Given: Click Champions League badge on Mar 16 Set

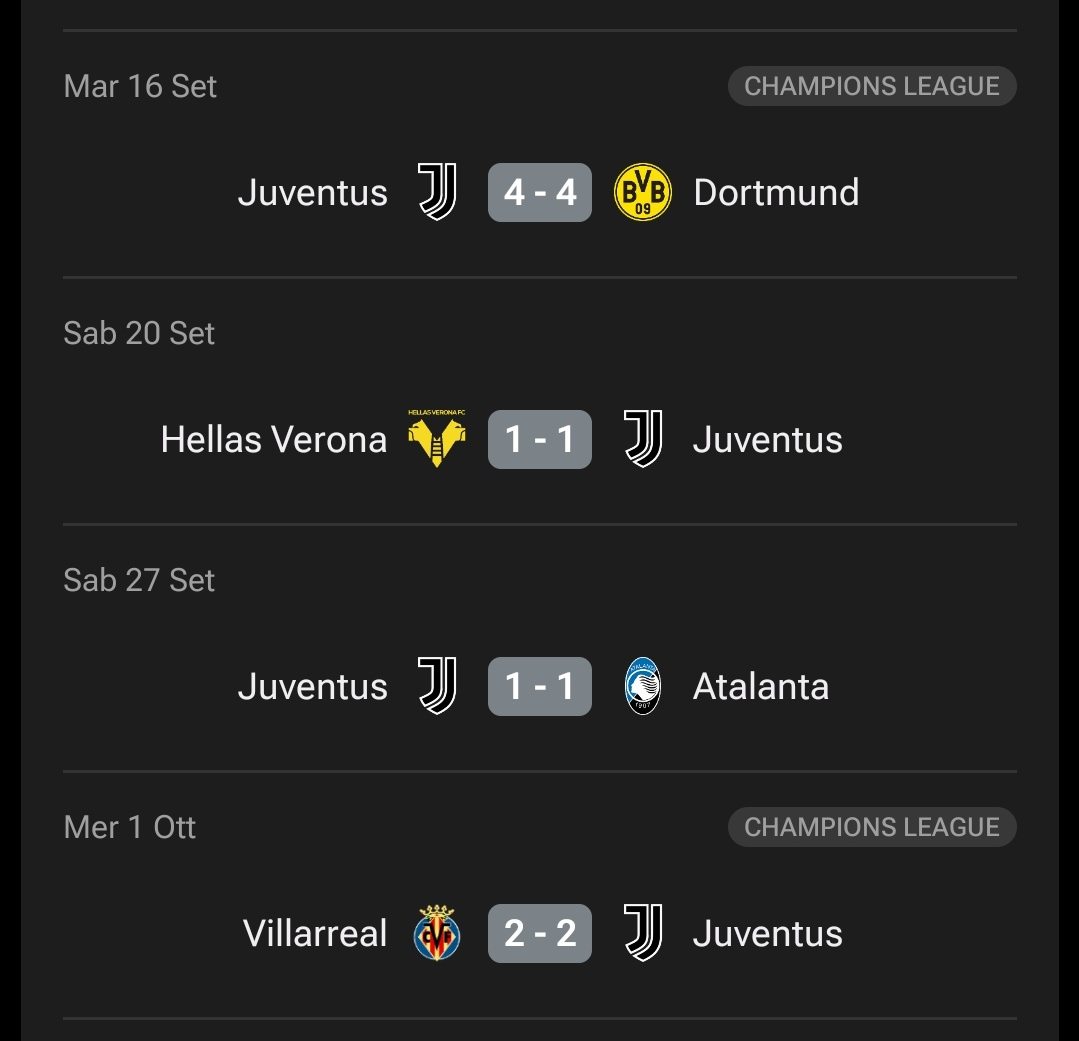Looking at the screenshot, I should (x=872, y=86).
